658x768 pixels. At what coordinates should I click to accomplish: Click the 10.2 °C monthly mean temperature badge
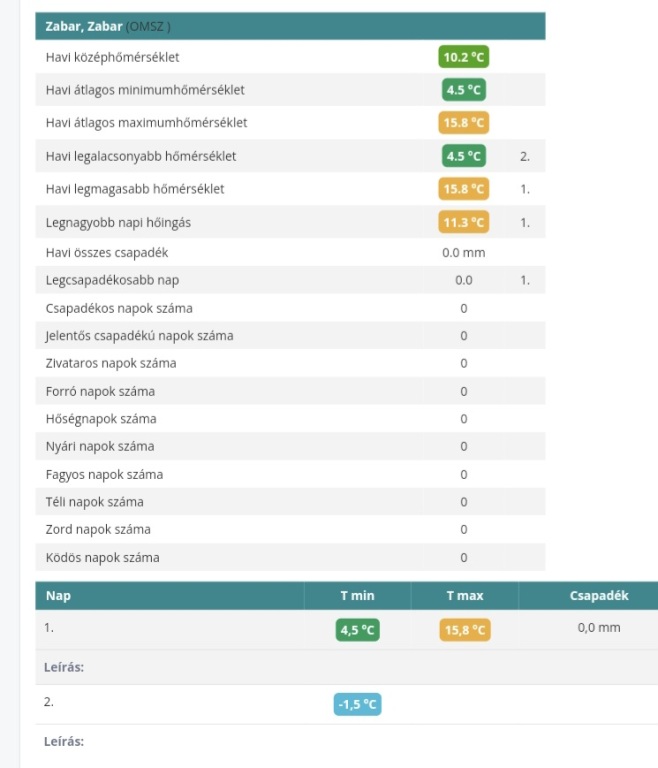pyautogui.click(x=463, y=58)
